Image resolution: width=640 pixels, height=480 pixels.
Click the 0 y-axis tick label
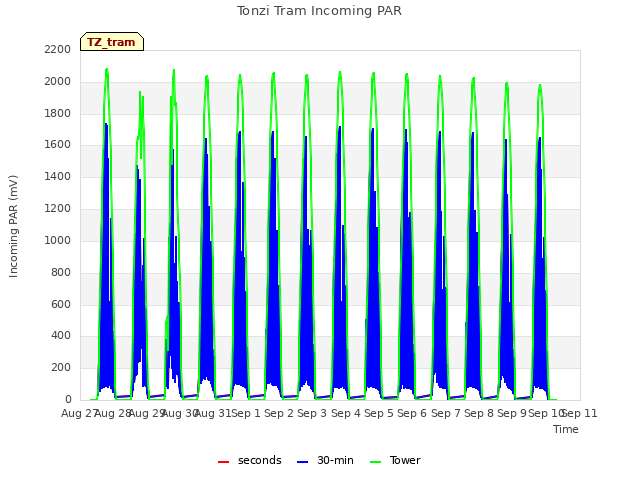[x=68, y=400]
